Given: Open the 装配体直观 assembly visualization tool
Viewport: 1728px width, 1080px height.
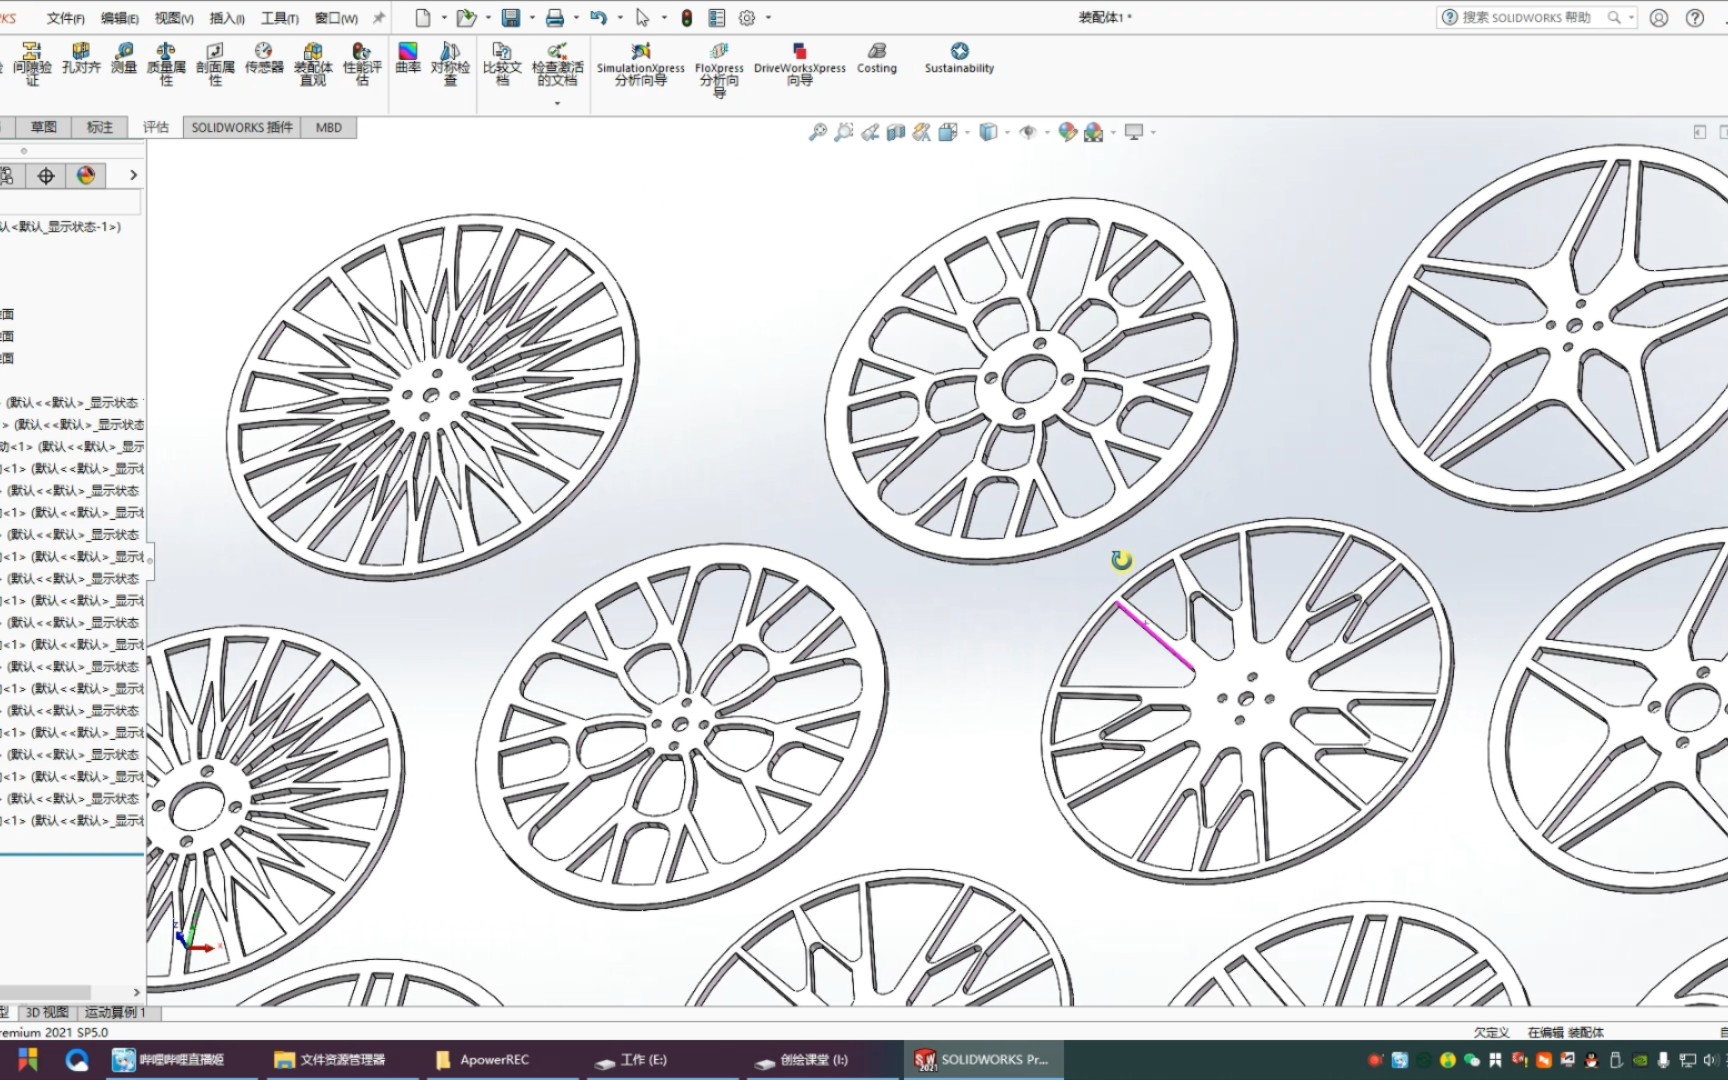Looking at the screenshot, I should point(313,63).
